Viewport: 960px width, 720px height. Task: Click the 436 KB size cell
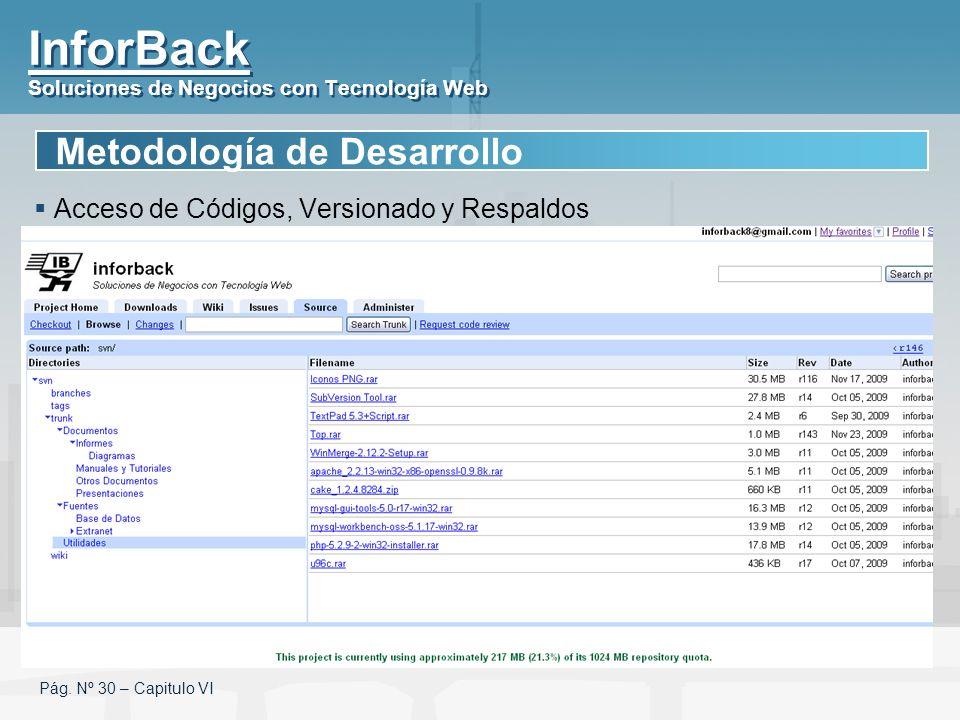click(763, 563)
